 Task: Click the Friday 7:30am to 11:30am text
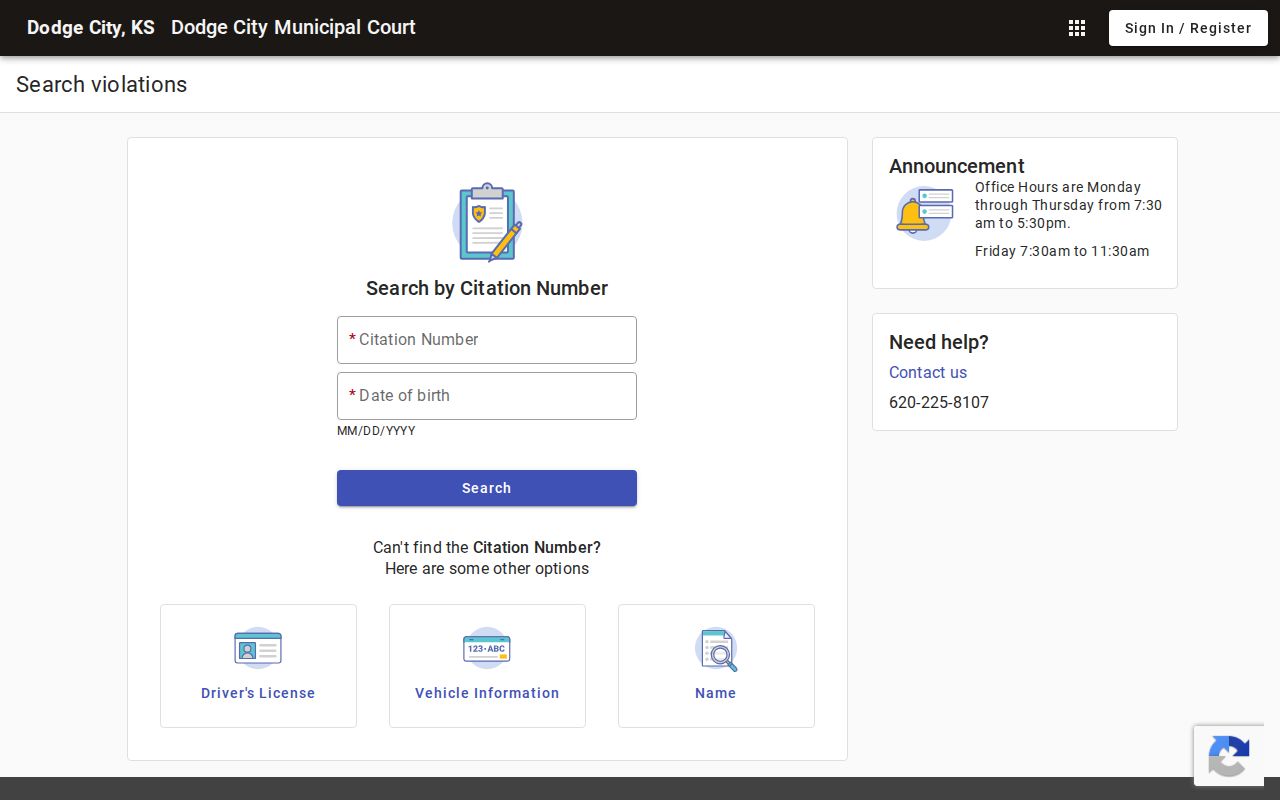tap(1062, 251)
